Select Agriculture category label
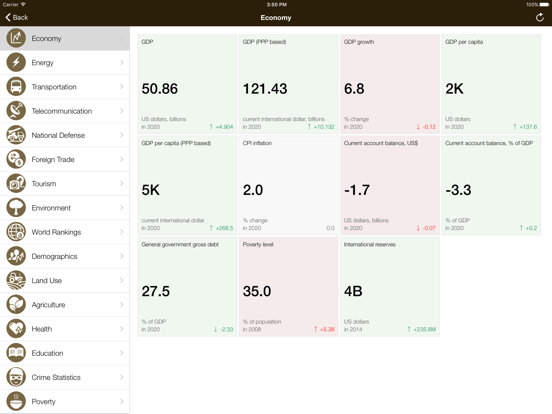This screenshot has width=552, height=414. click(48, 305)
